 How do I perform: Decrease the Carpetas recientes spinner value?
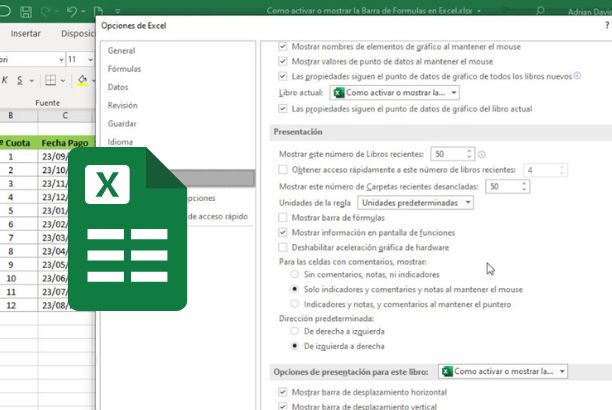(x=525, y=190)
